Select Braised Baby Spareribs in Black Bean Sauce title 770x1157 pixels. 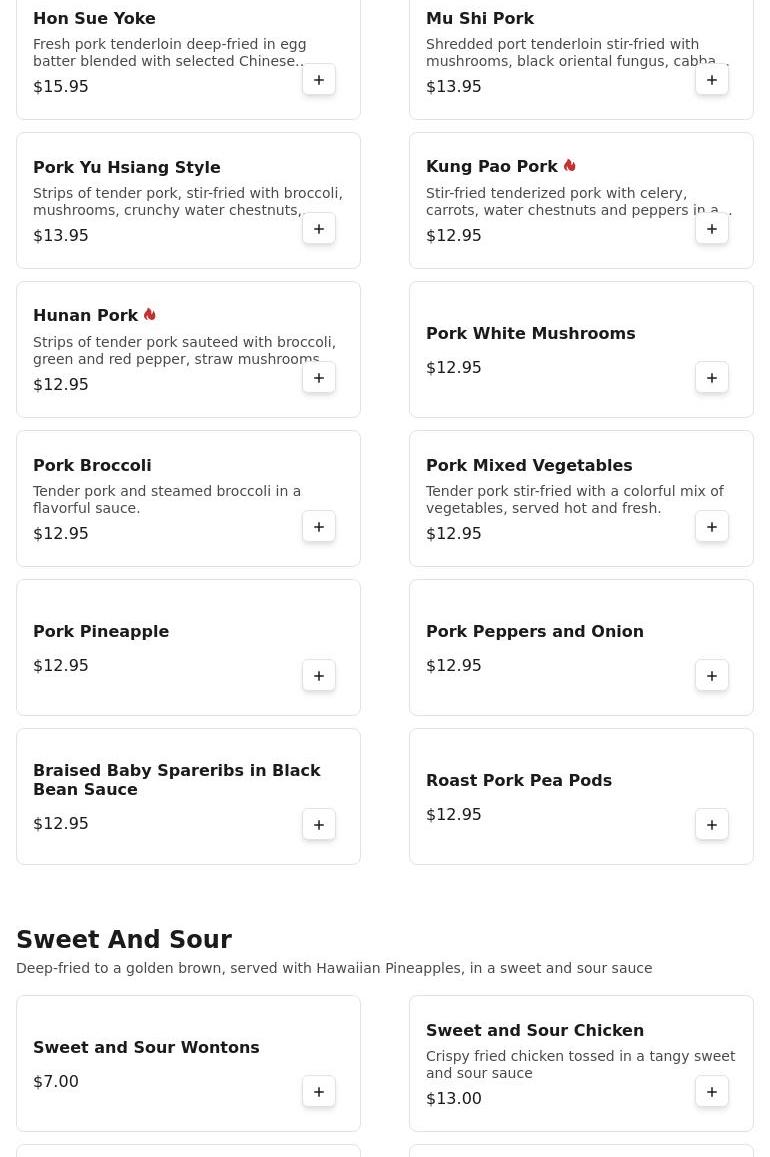click(x=176, y=780)
